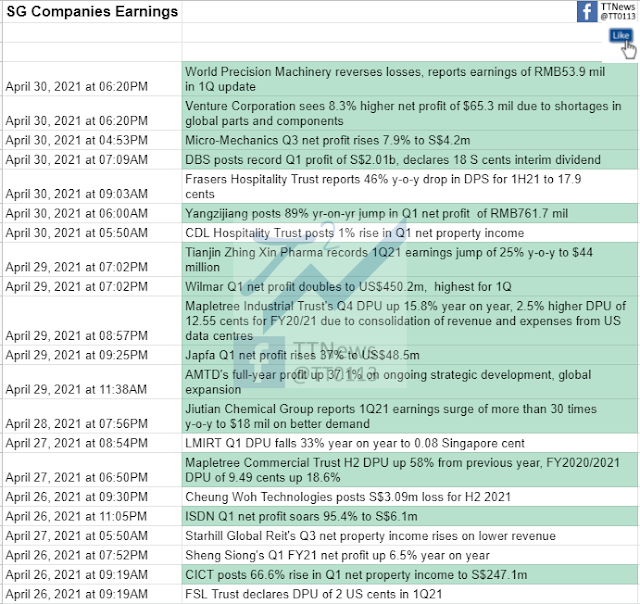This screenshot has width=640, height=604.
Task: Select the April 30, 2021 at 04:53PM cell
Action: tap(92, 140)
